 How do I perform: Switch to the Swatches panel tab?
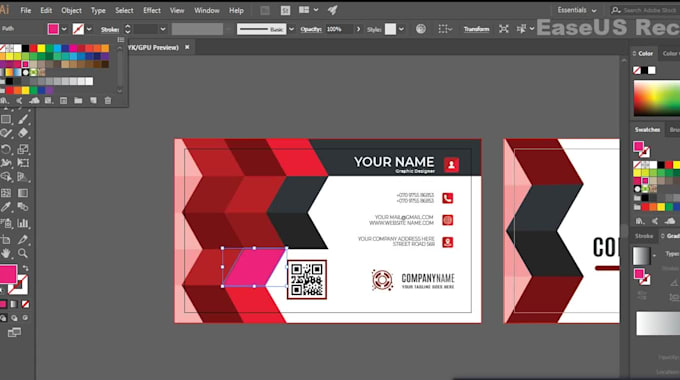point(647,130)
